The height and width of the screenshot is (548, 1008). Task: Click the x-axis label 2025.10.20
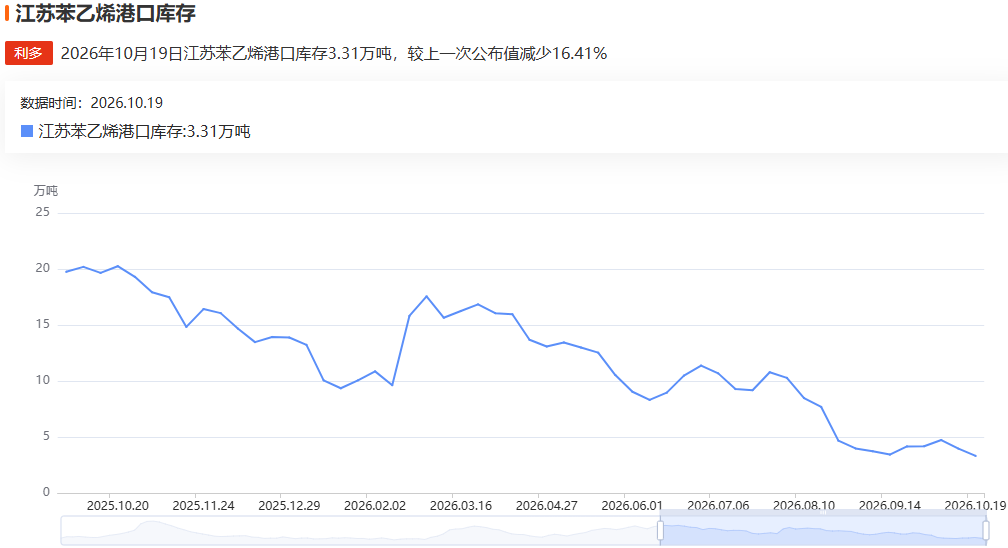pos(118,506)
